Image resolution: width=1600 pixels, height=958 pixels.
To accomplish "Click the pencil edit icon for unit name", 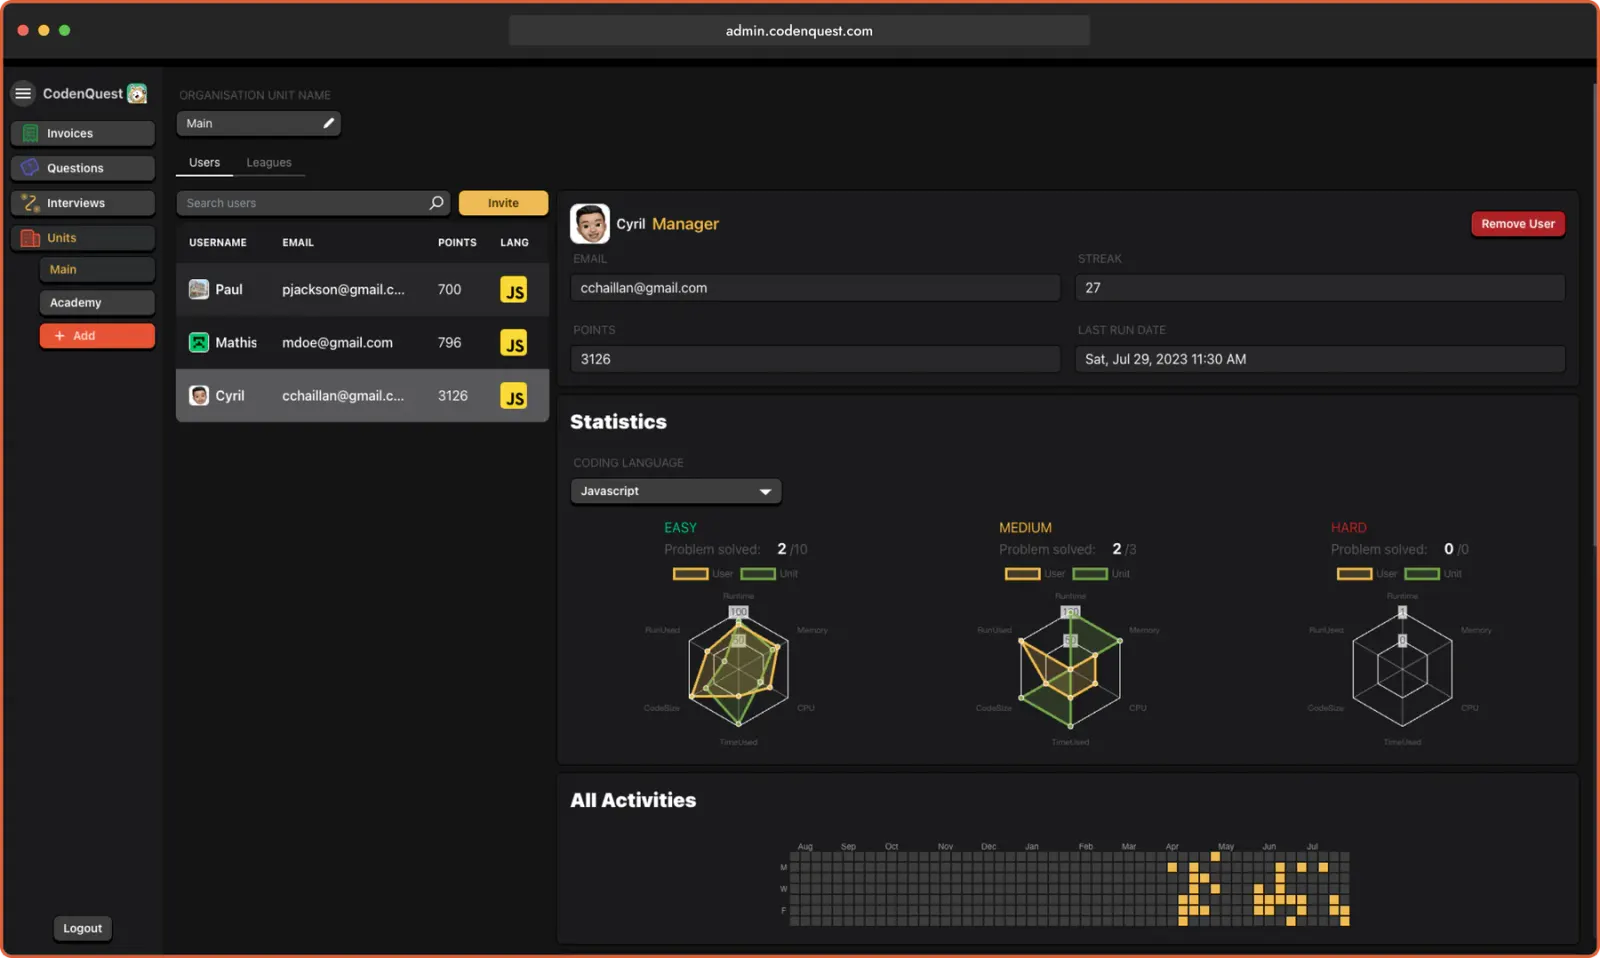I will pos(328,123).
